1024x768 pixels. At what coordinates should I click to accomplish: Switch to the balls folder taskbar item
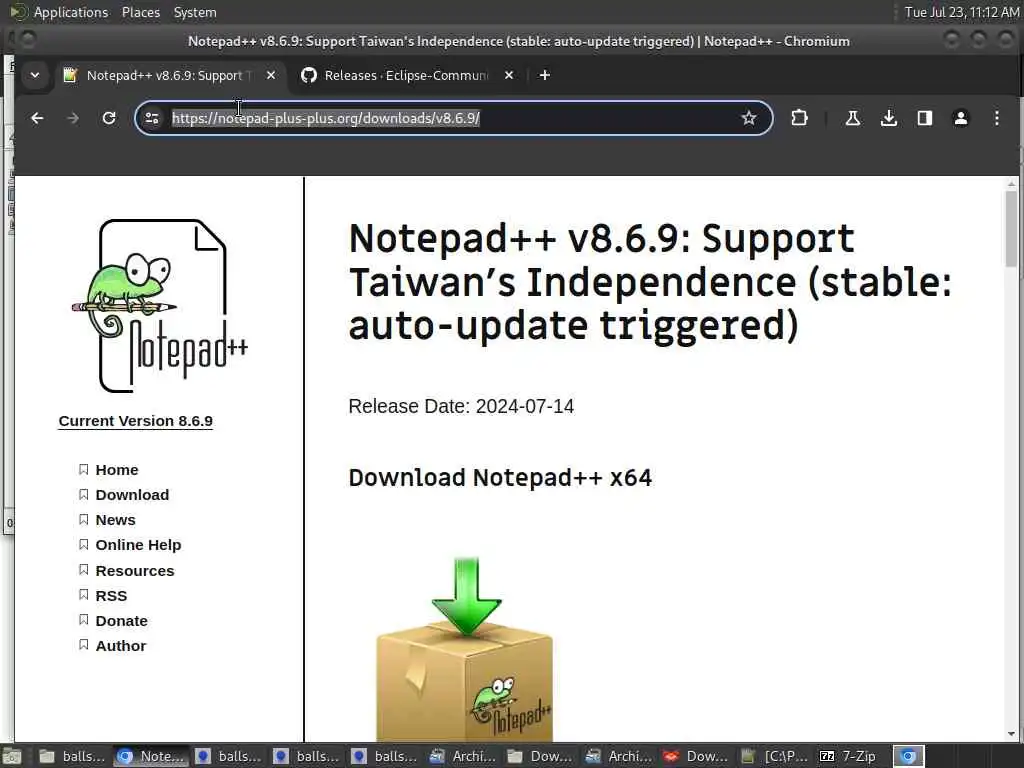coord(72,756)
